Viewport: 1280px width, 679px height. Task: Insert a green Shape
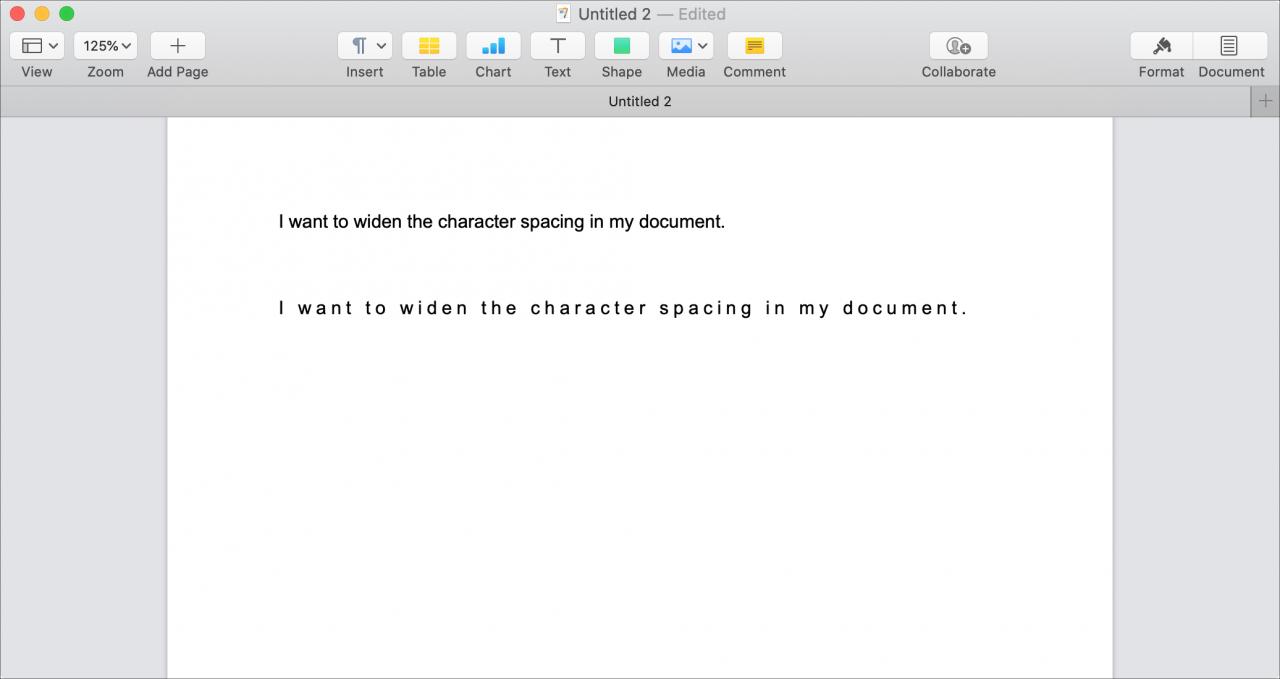622,46
